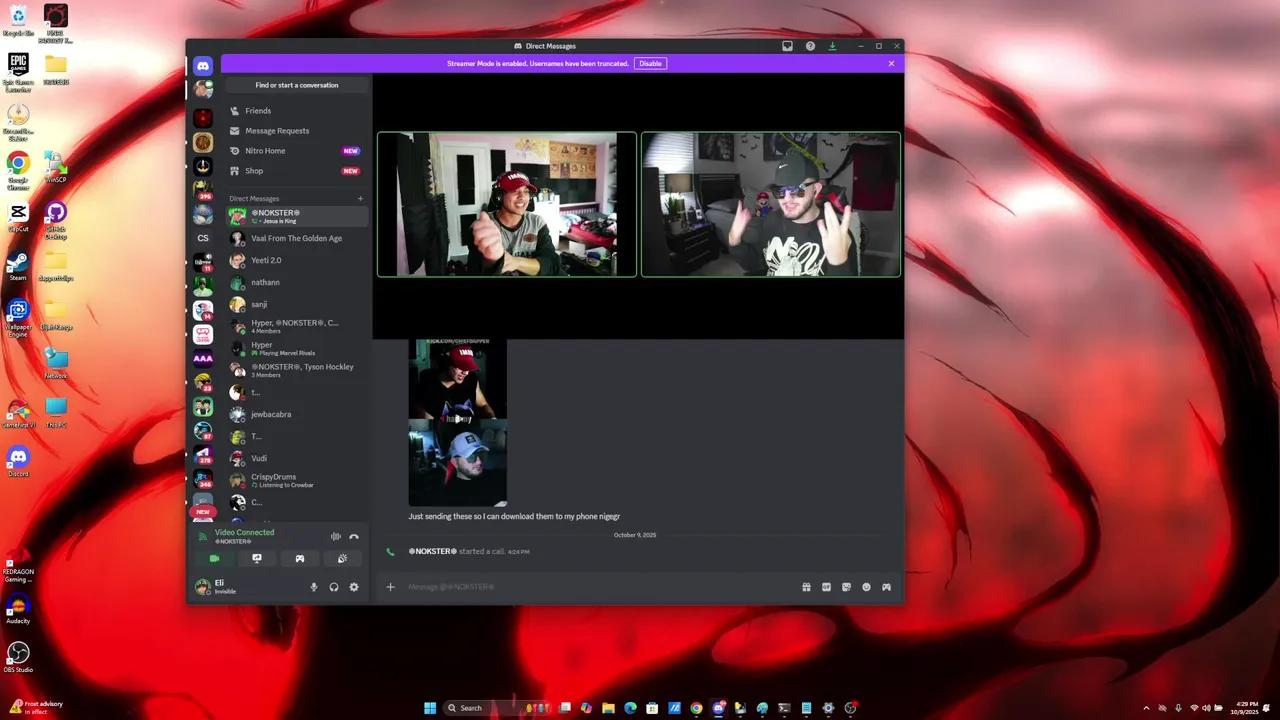Open the ®NOKSTER®, Tyson Hockley group
The image size is (1280, 720).
pyautogui.click(x=297, y=370)
